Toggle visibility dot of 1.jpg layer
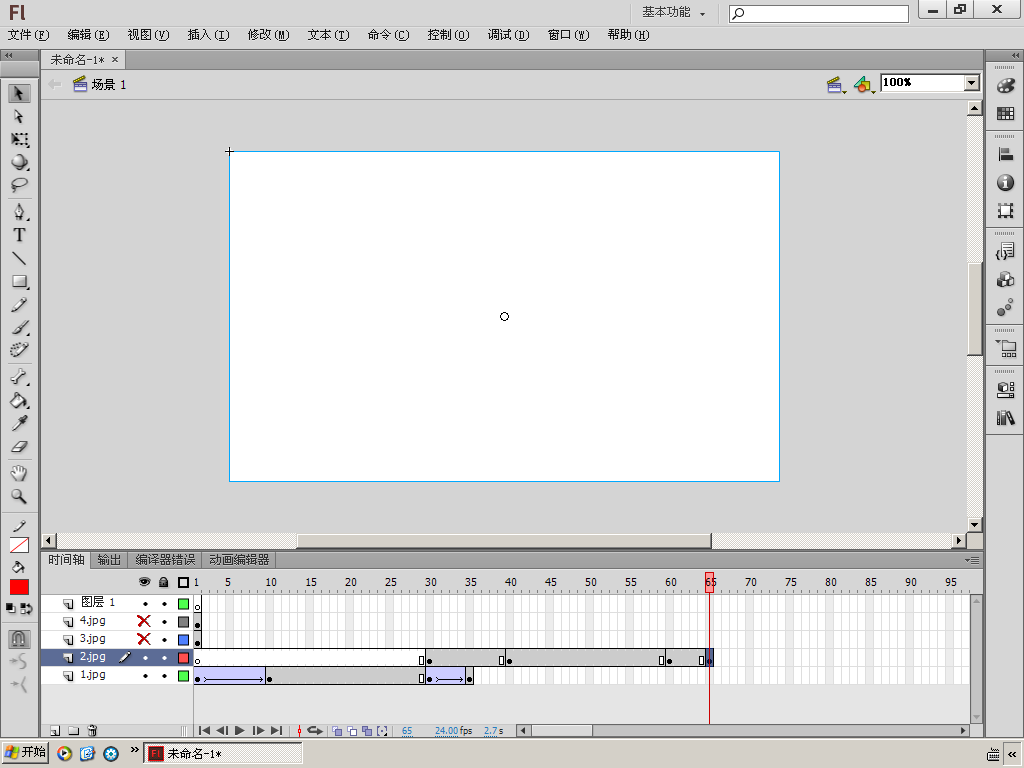This screenshot has width=1024, height=768. (x=145, y=676)
